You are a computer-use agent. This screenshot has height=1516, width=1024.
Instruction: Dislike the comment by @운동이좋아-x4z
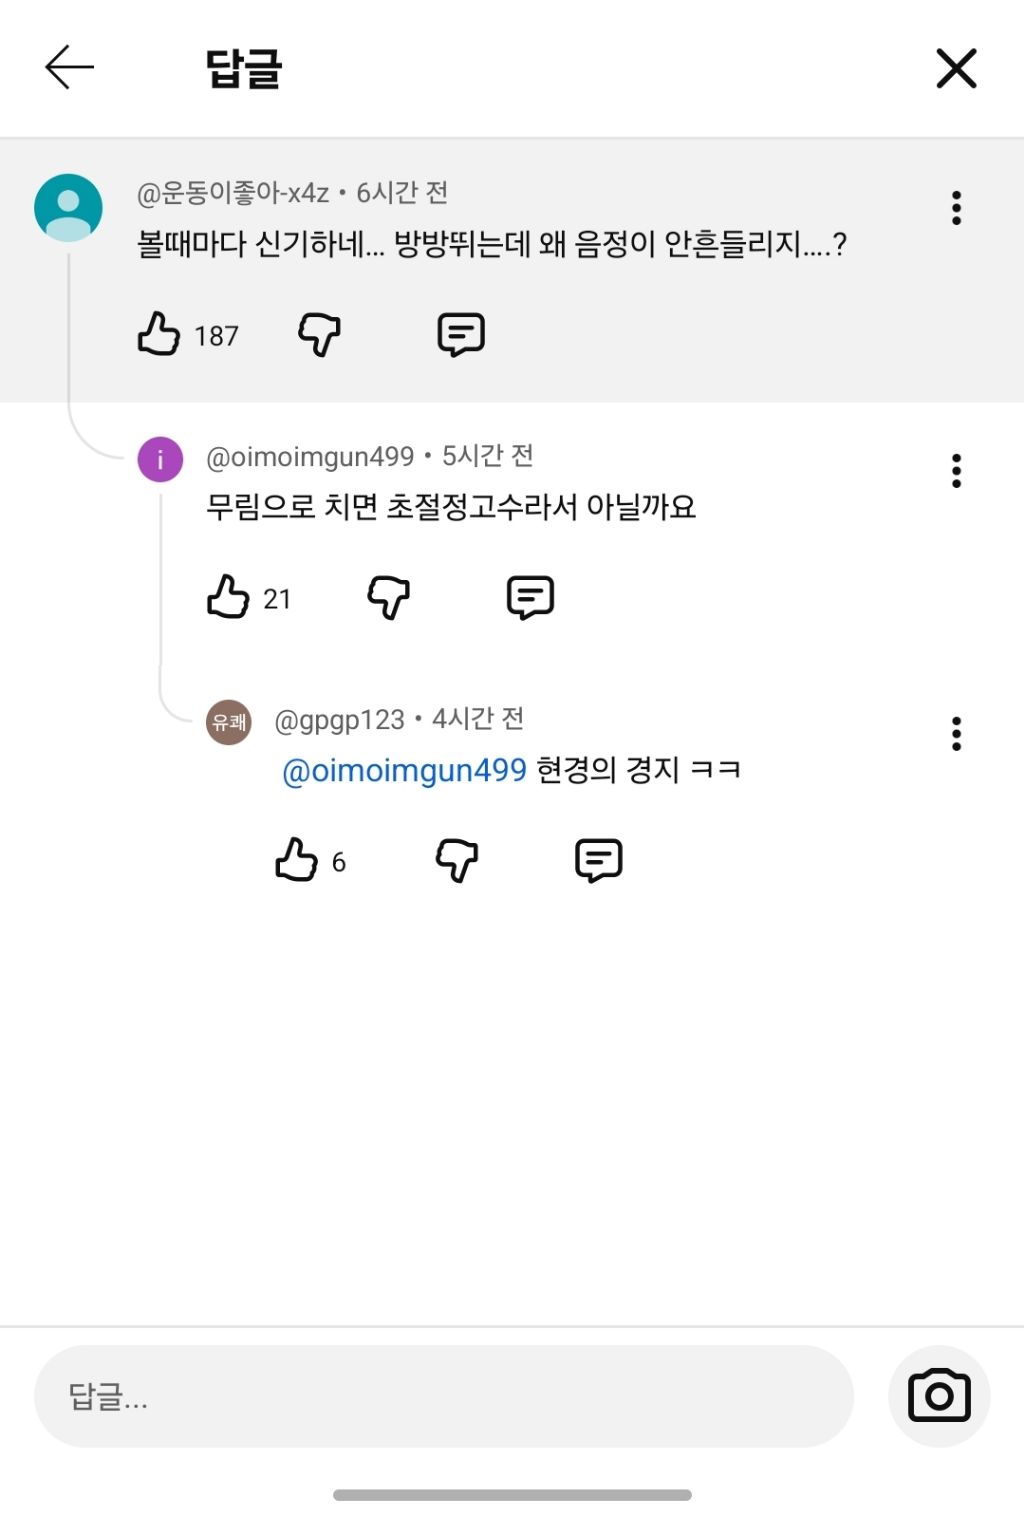320,334
